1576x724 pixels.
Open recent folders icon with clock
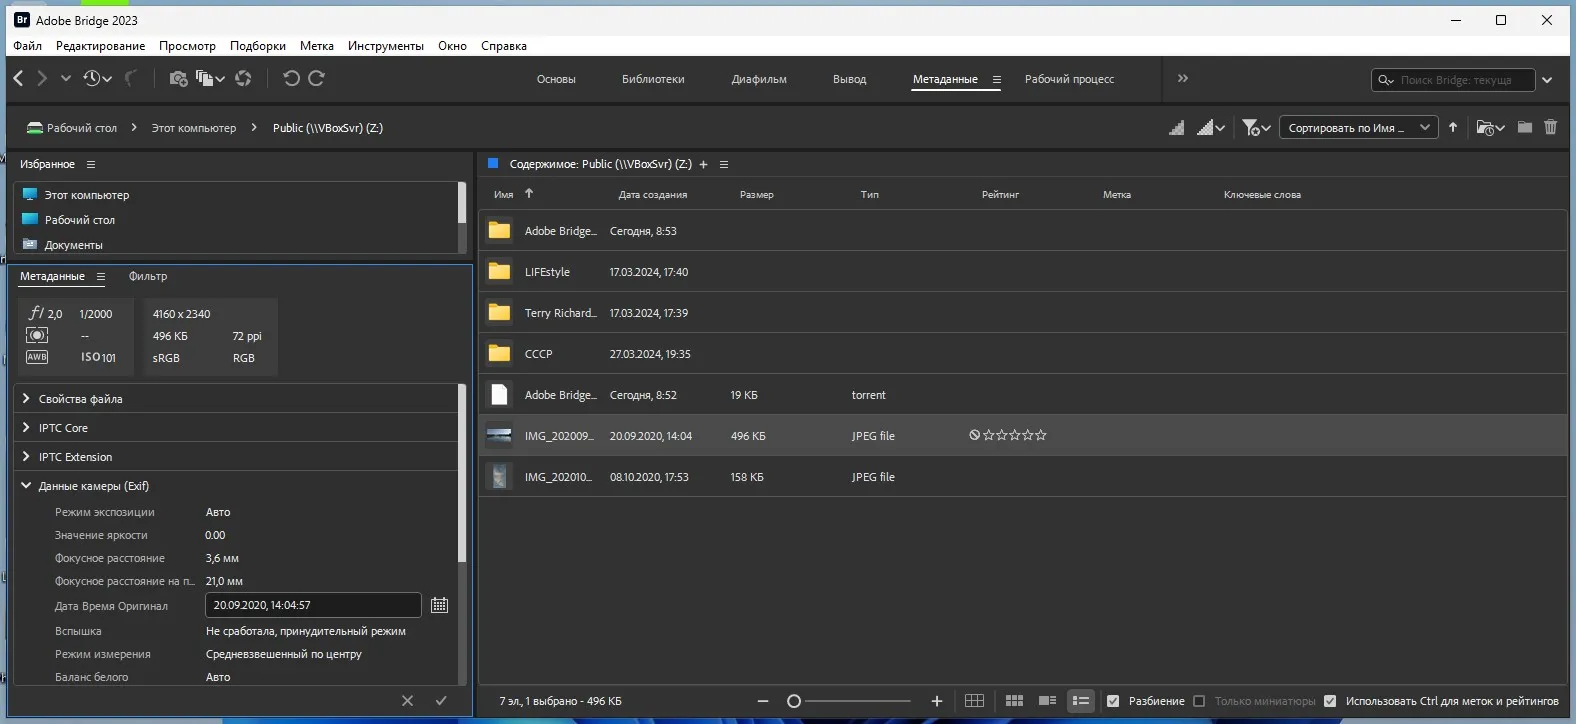(x=1490, y=127)
